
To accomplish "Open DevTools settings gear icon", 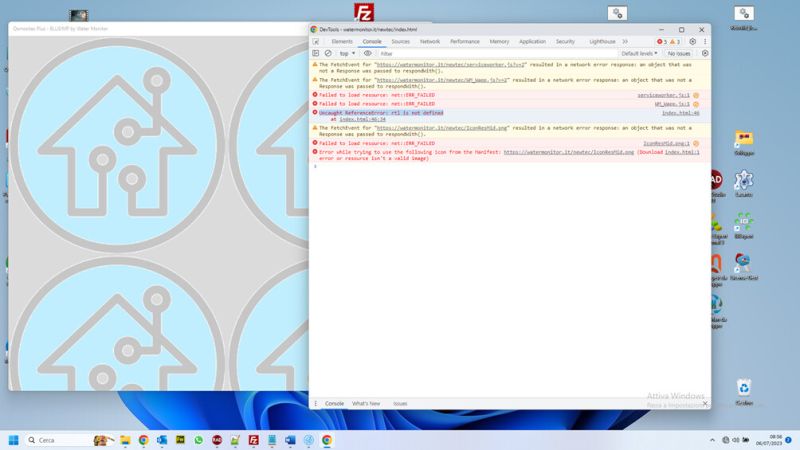I will [692, 41].
